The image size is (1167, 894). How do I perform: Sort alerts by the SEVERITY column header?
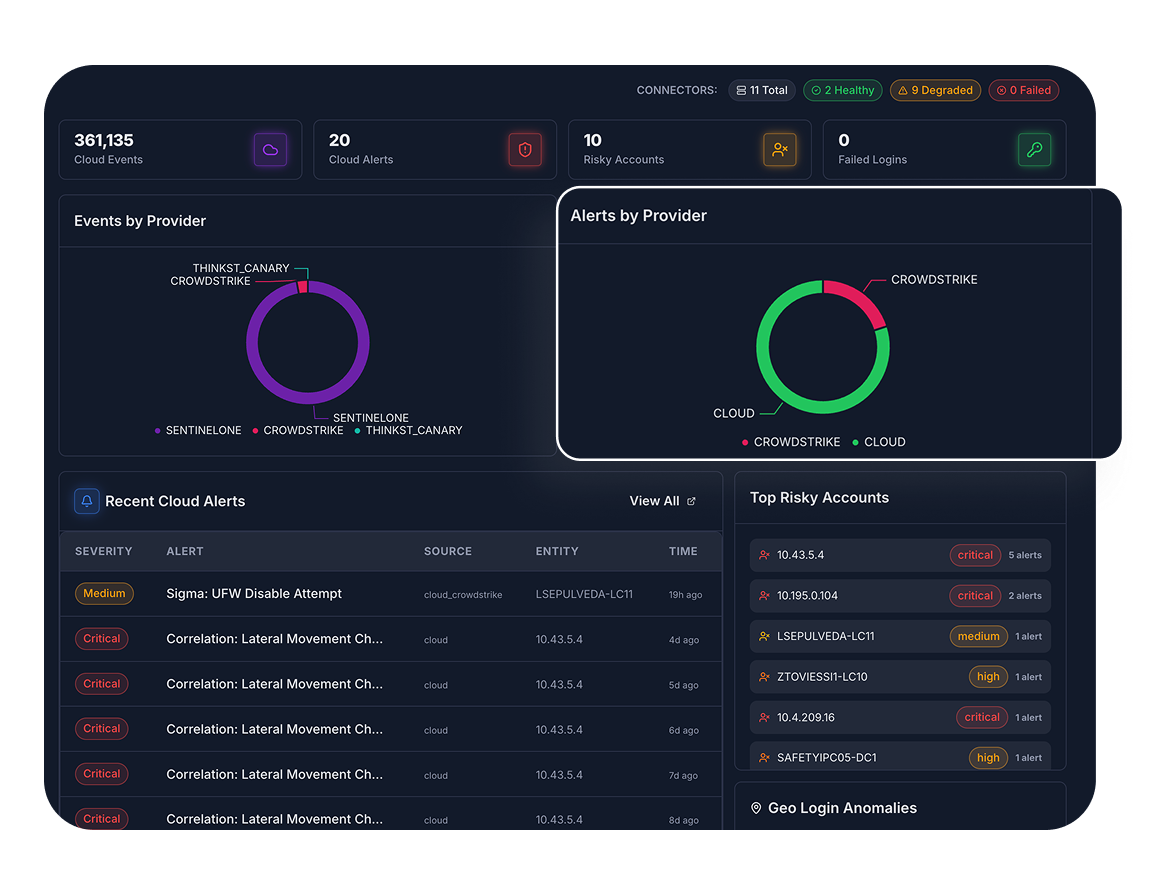(103, 552)
